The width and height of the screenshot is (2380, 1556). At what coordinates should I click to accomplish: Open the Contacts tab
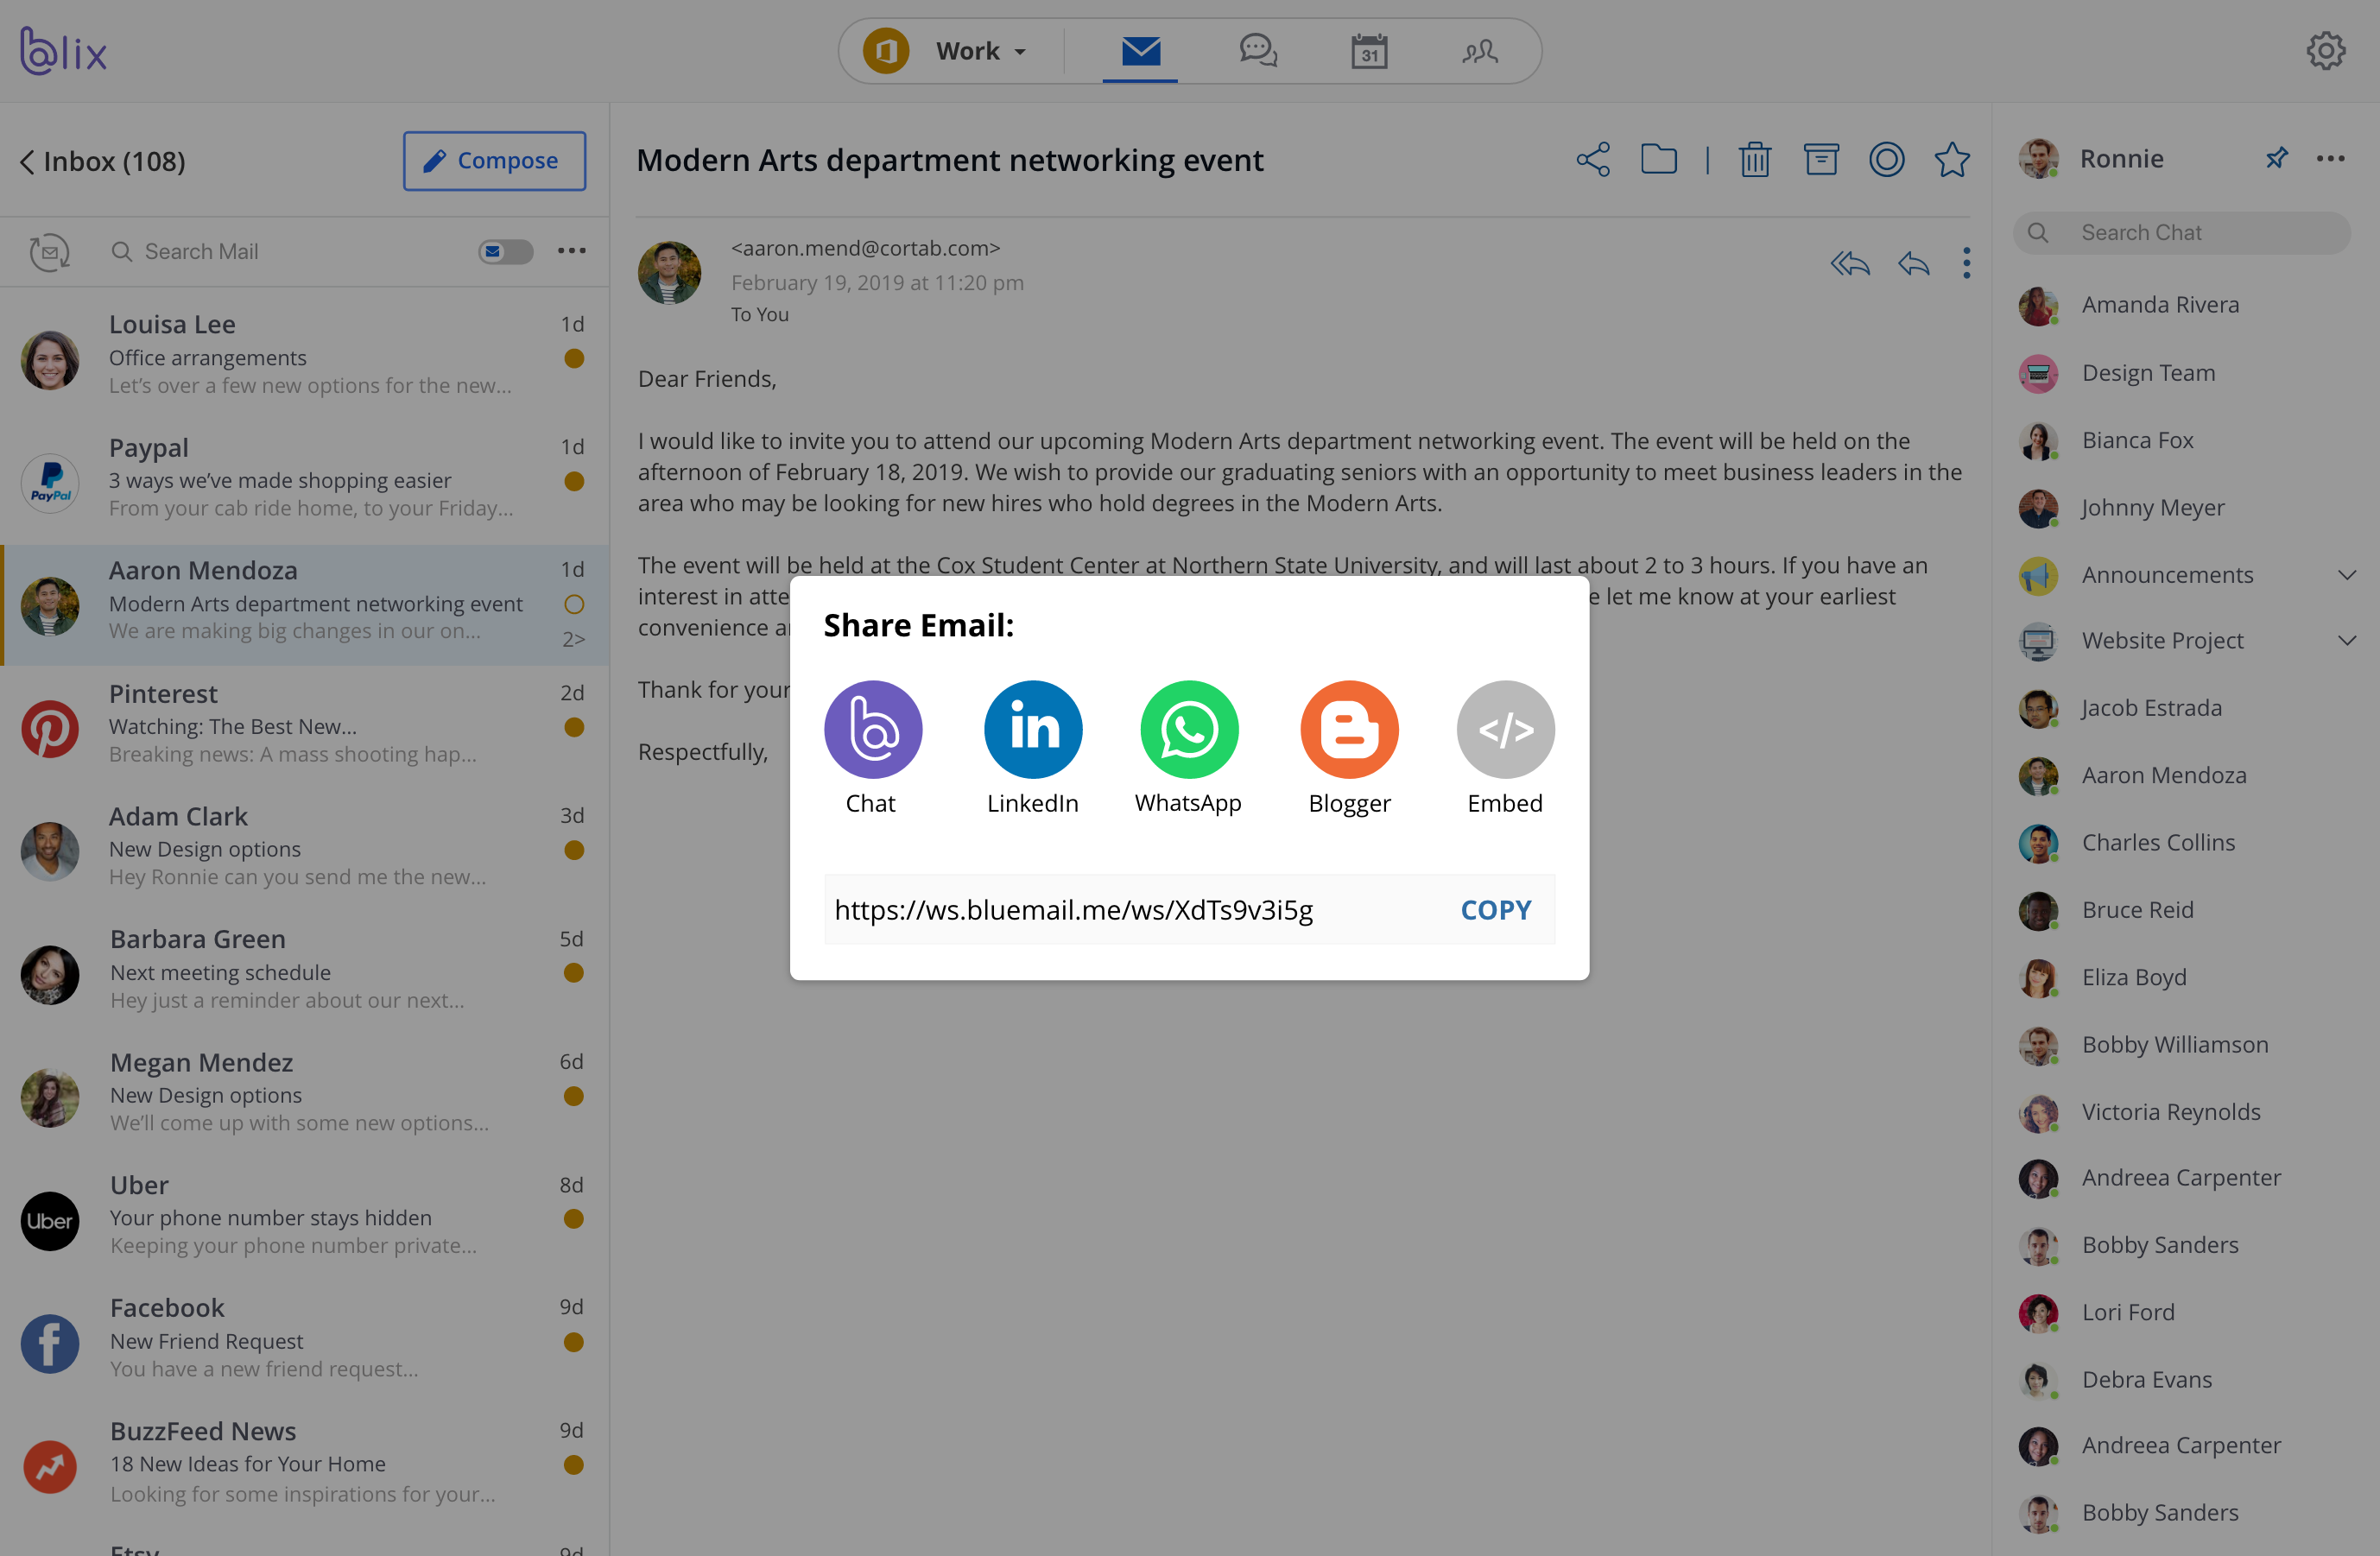1480,51
